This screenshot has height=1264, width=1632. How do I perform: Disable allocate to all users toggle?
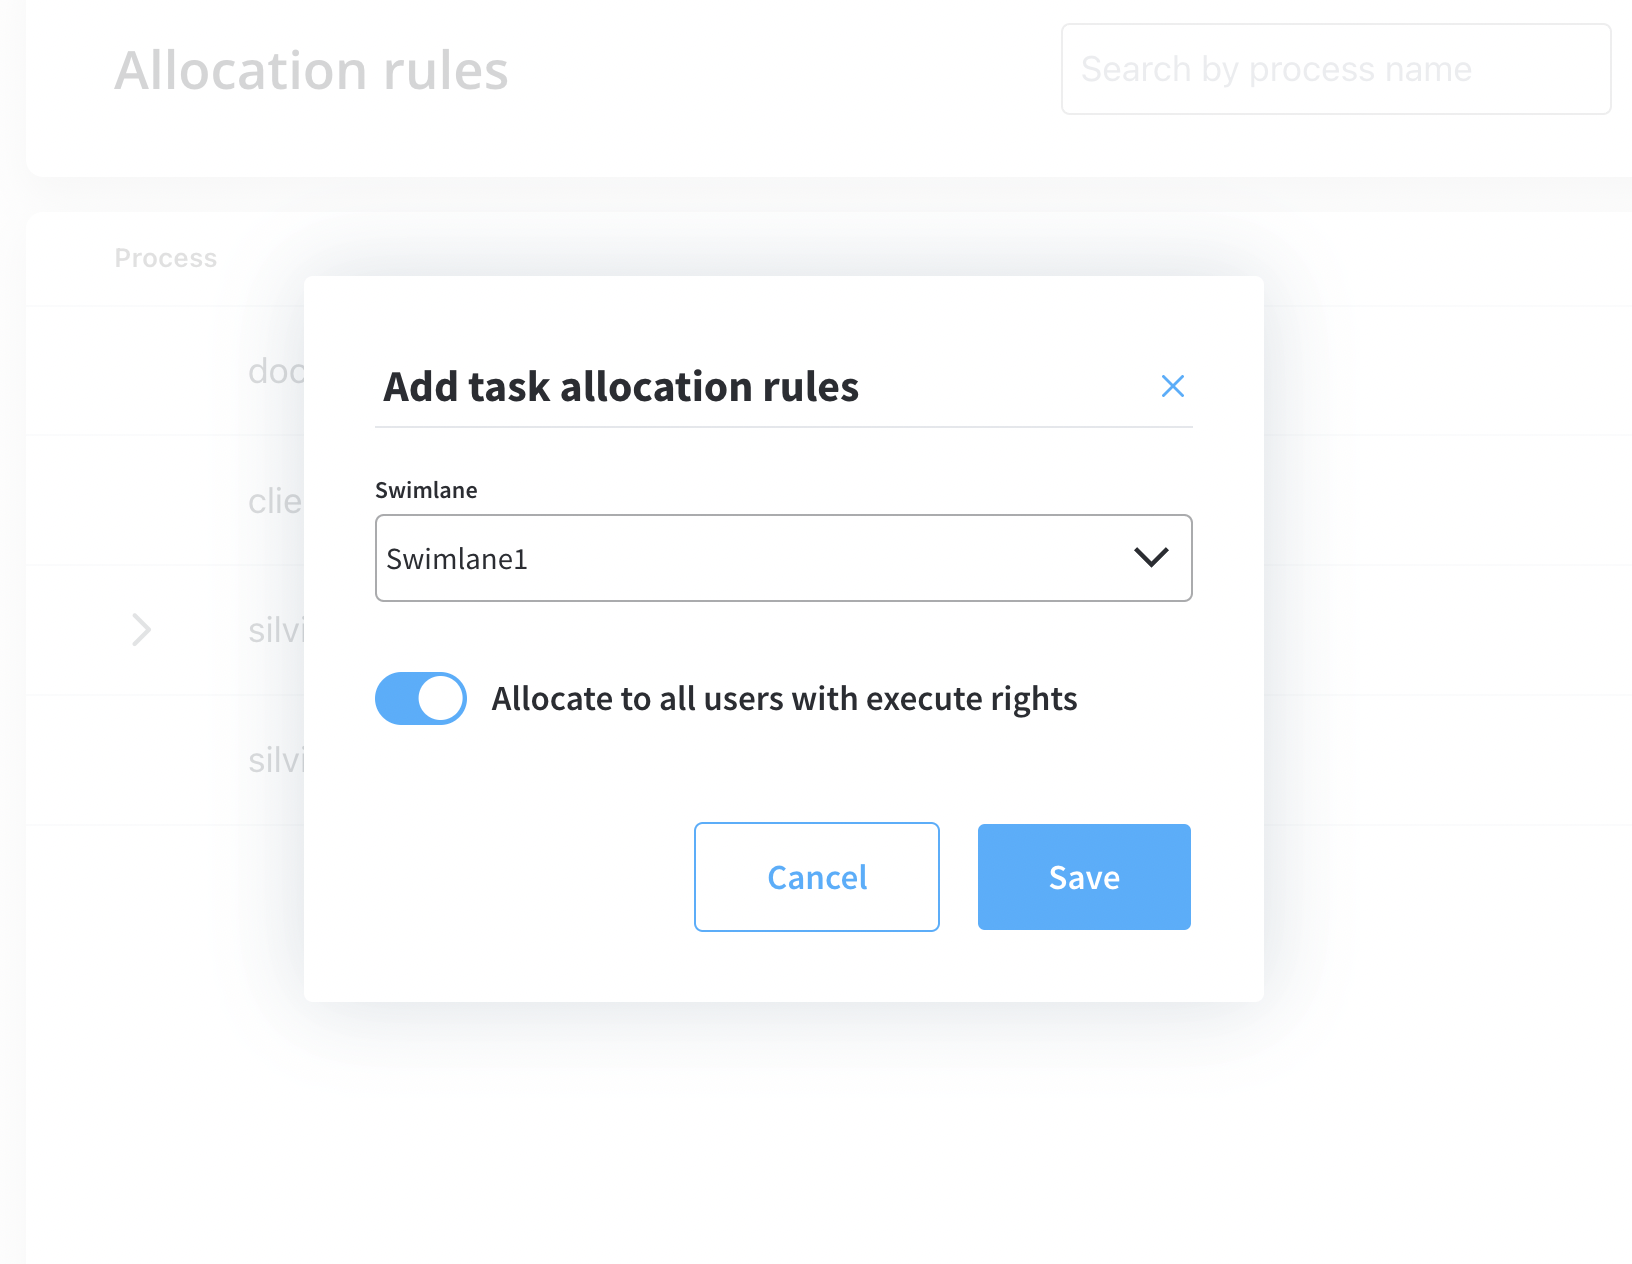tap(420, 698)
